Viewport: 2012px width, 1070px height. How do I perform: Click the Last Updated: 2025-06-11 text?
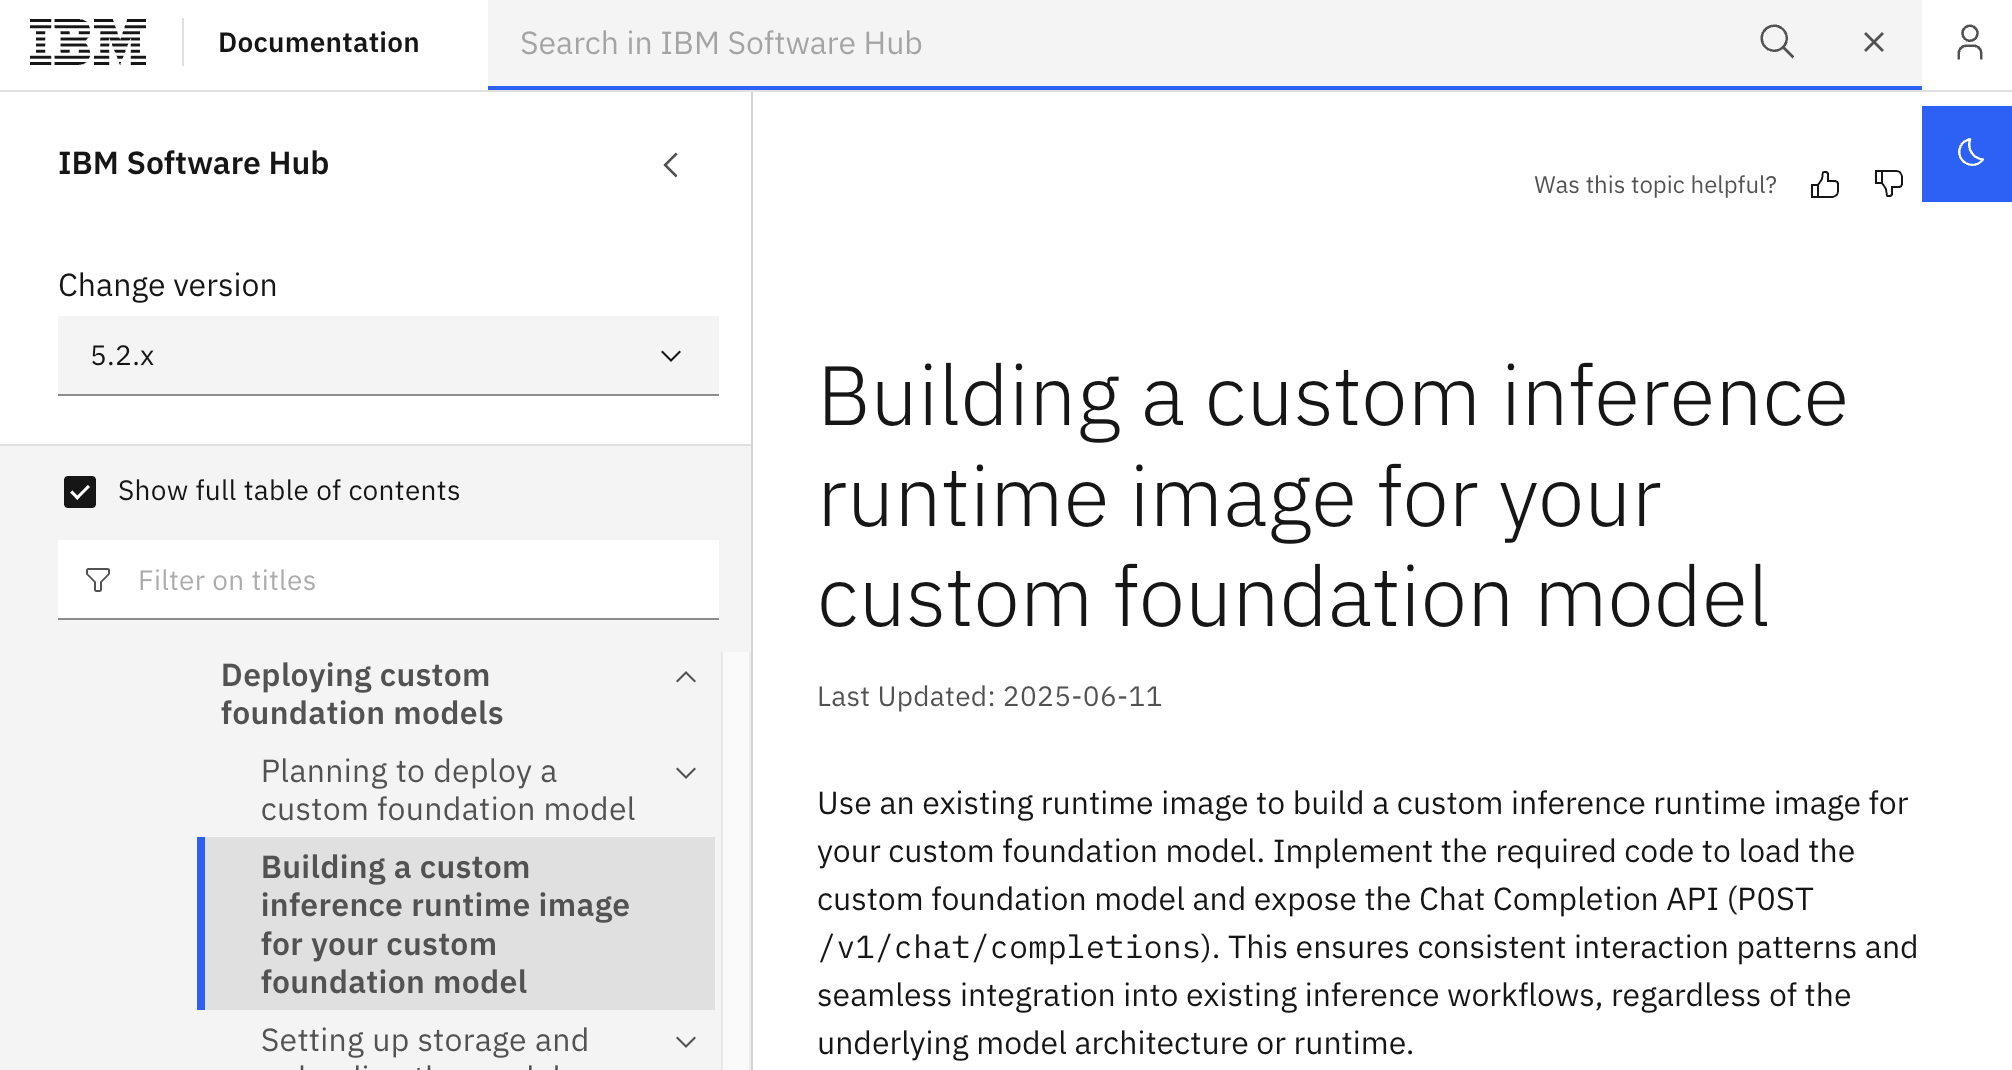(x=989, y=696)
